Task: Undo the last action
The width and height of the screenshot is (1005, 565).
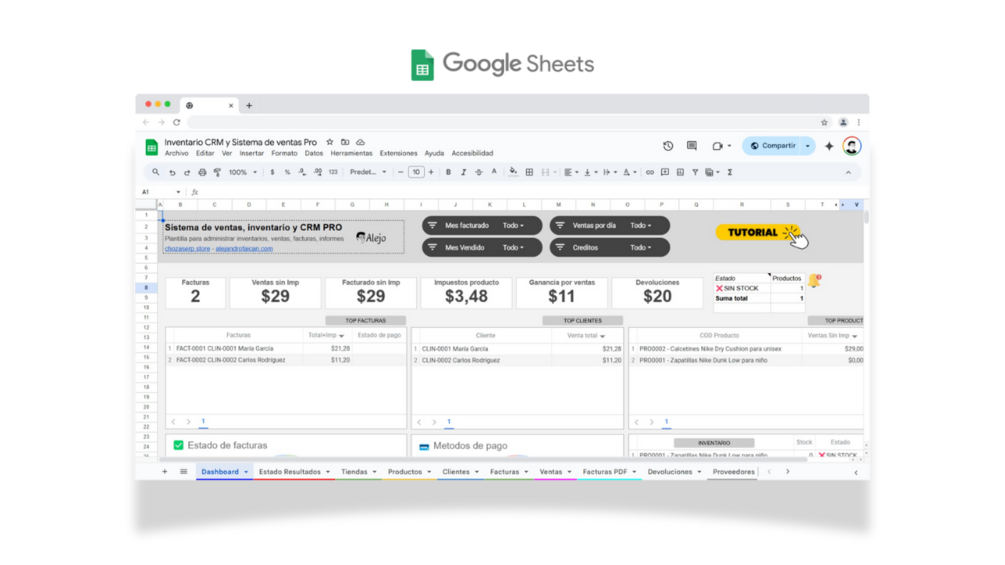Action: point(172,172)
